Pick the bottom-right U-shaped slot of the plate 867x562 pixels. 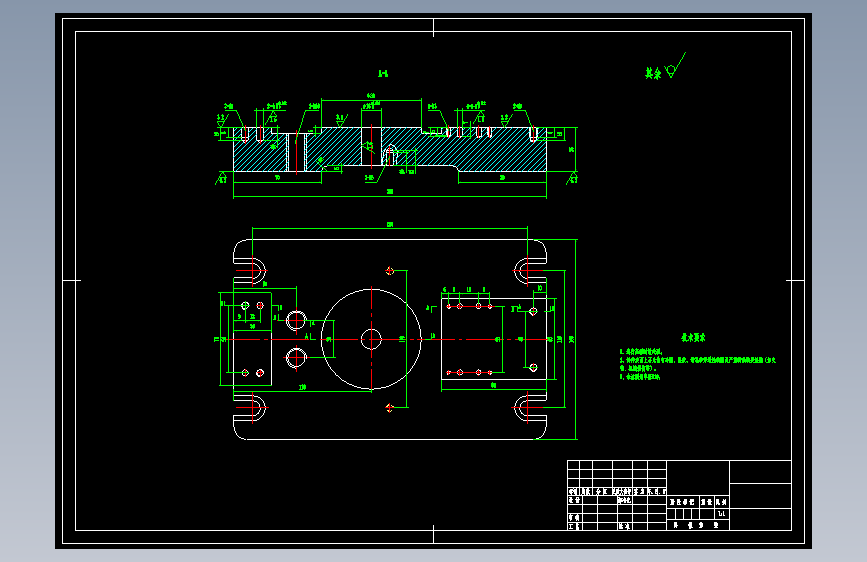pos(530,408)
